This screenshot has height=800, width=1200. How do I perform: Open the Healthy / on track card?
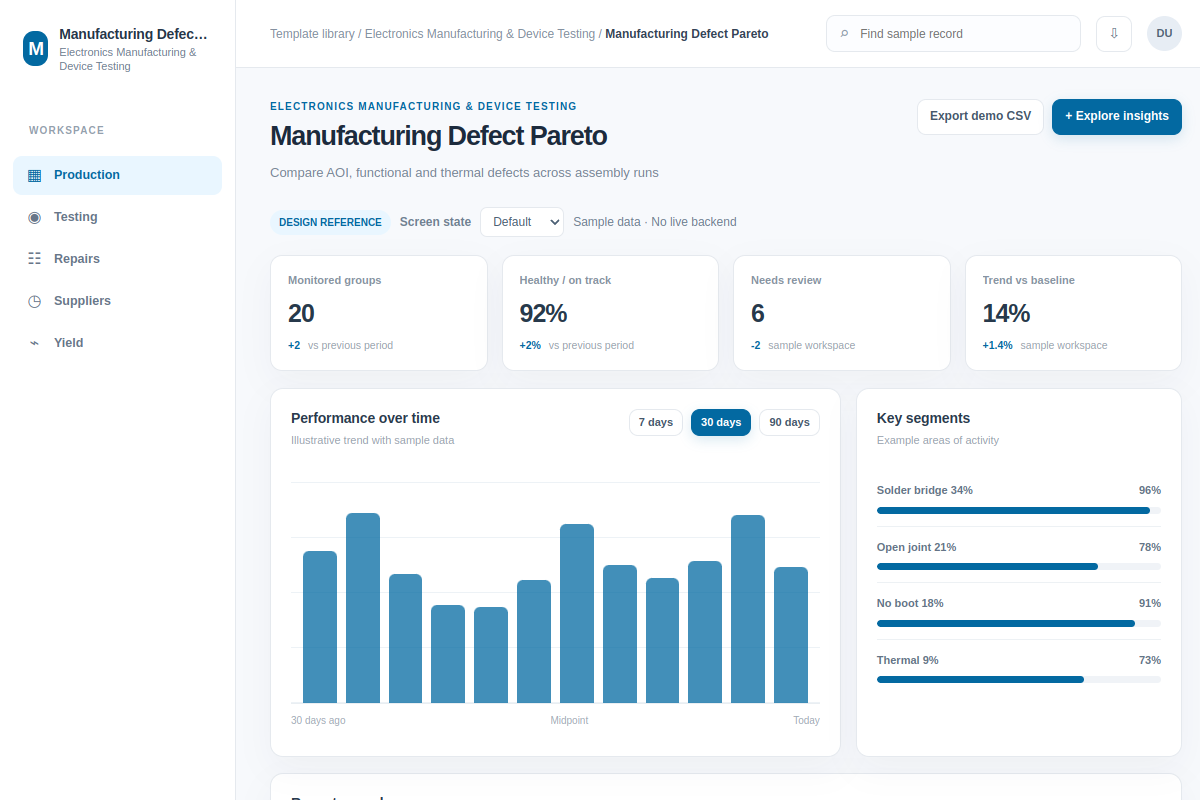point(610,313)
